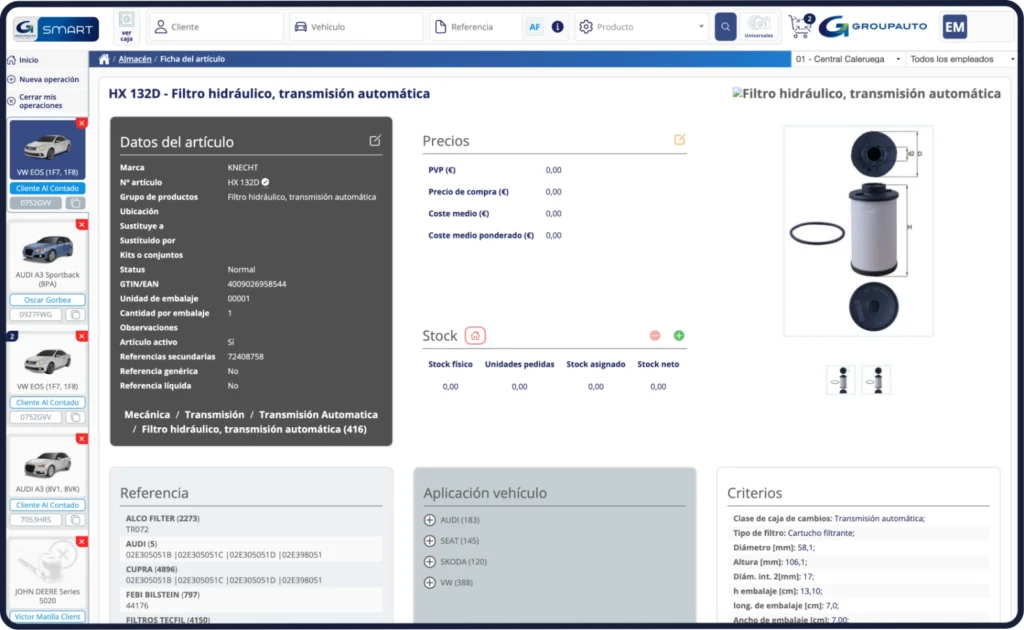Open the '01 - Central Caleruega' dropdown
The width and height of the screenshot is (1024, 630).
pos(847,59)
